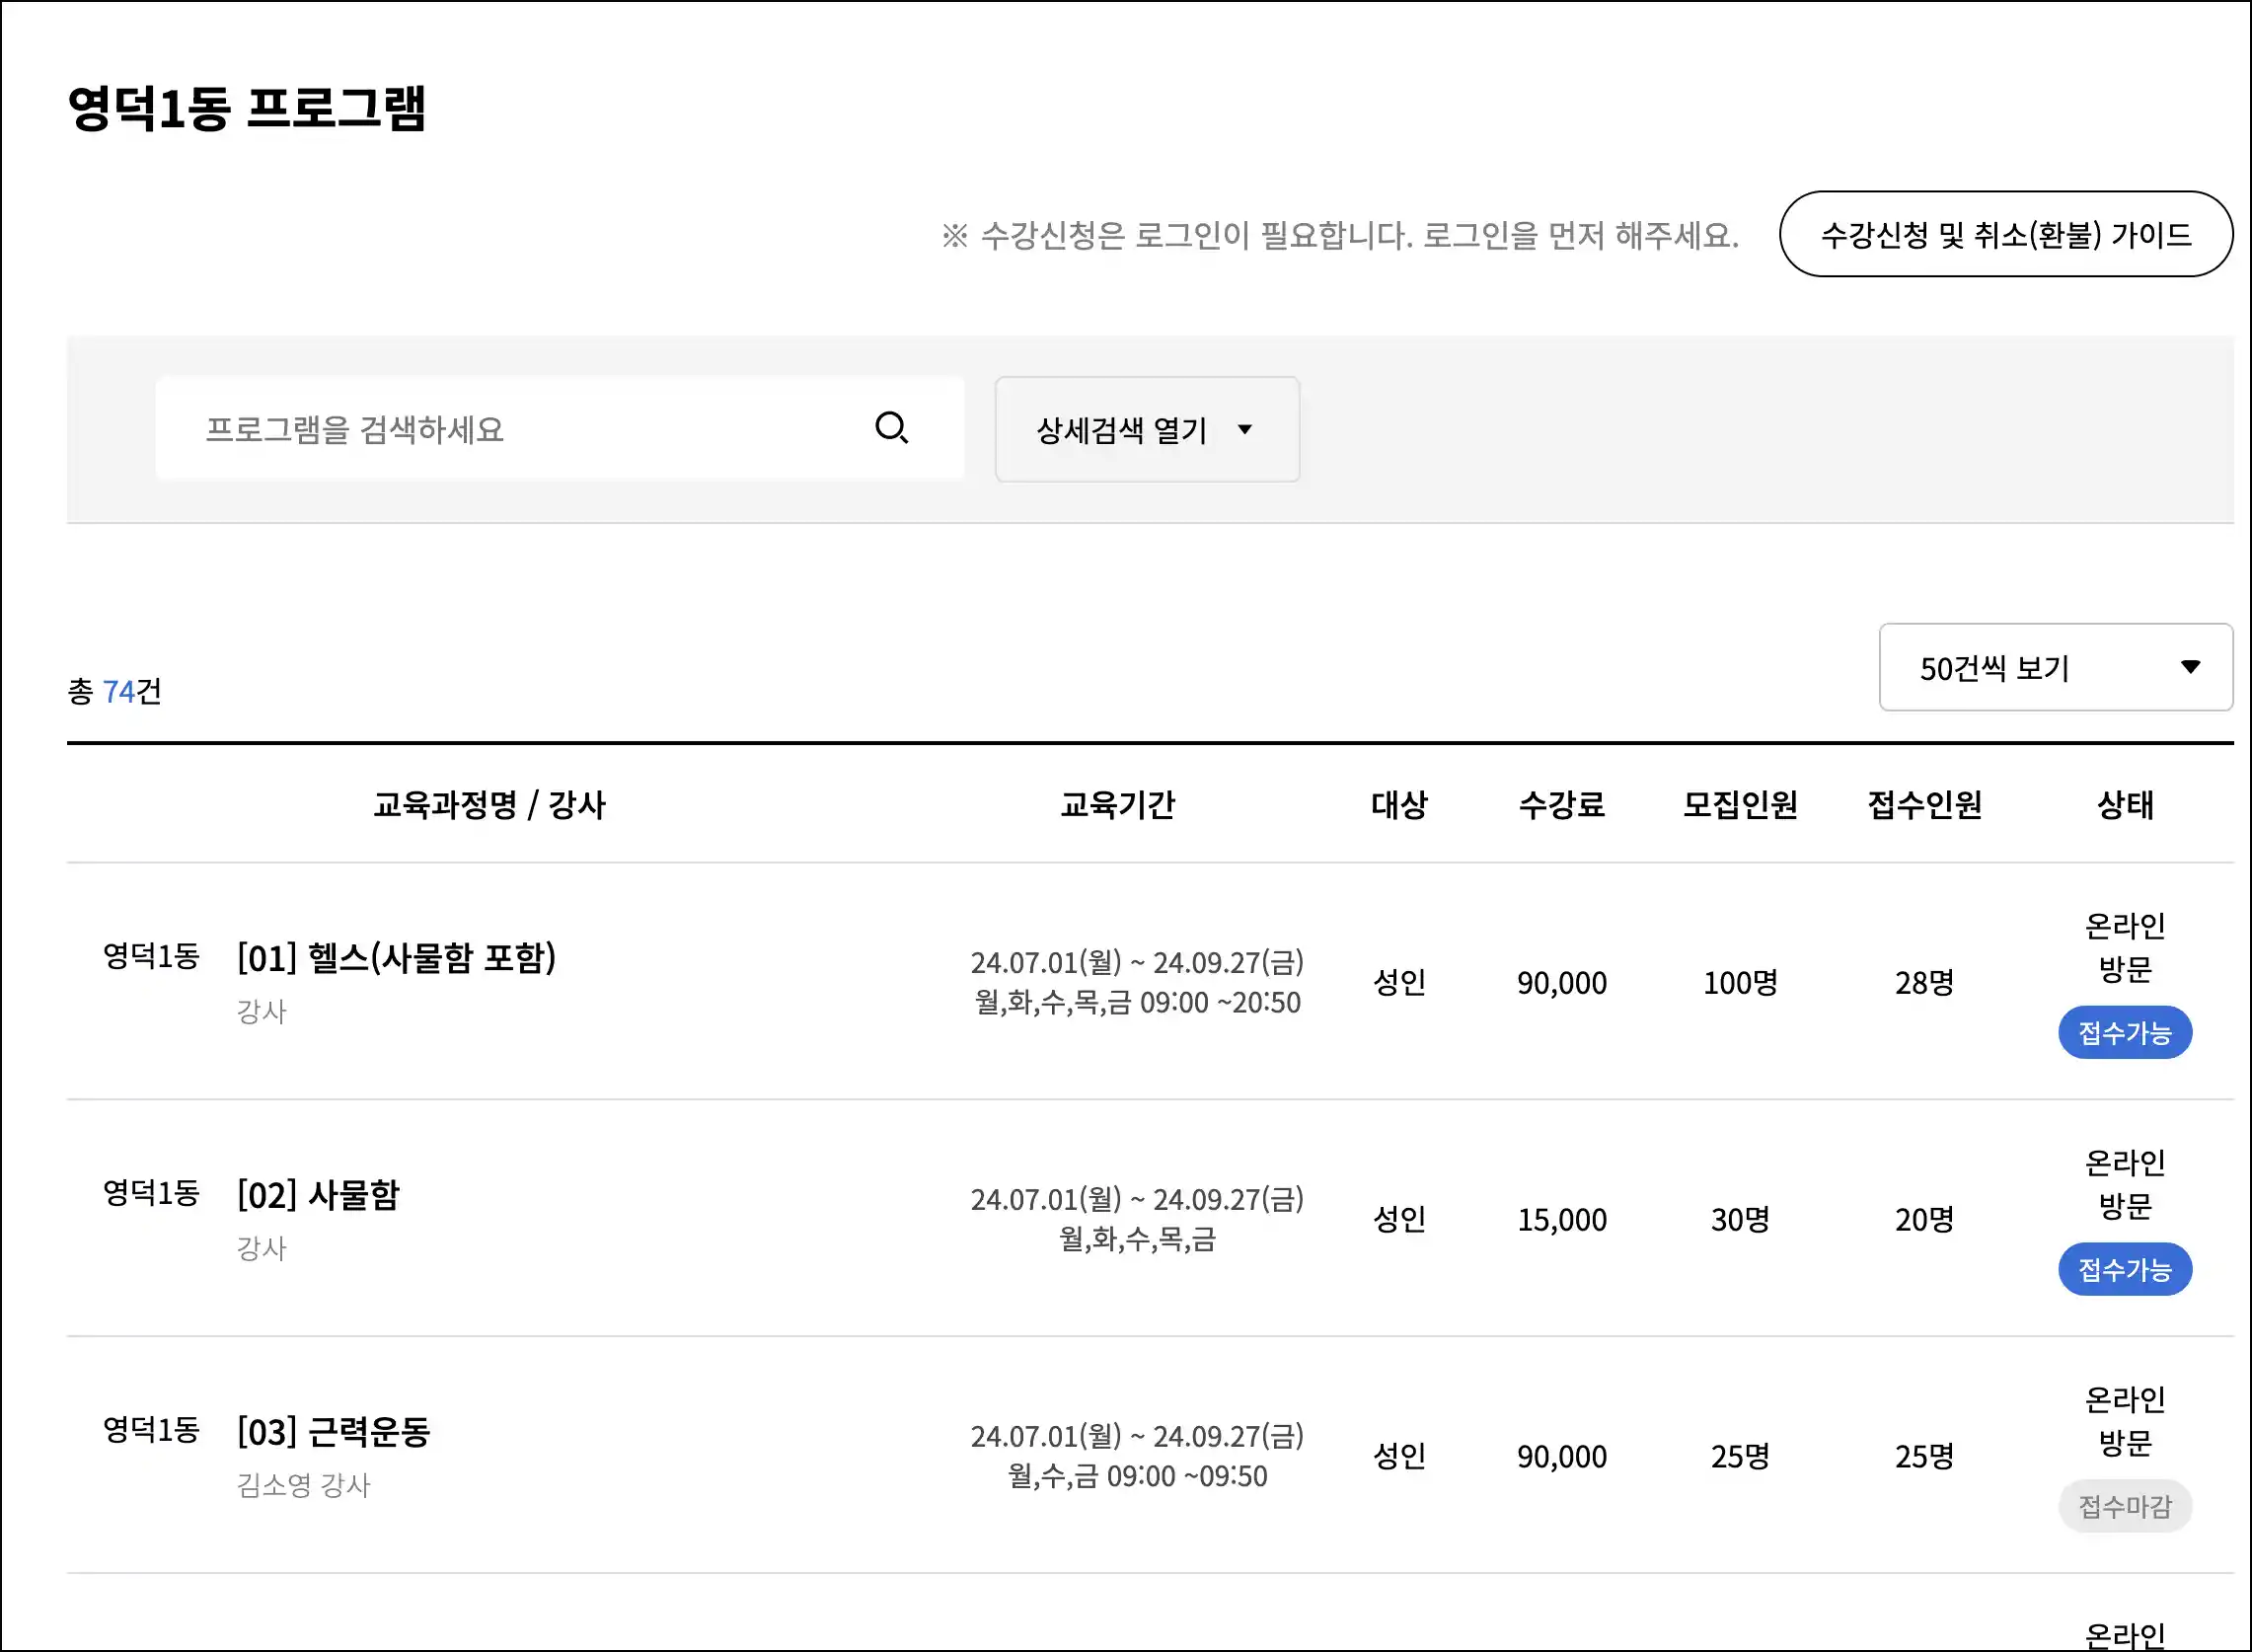Click the 영덕1동 프로그램 page heading
Viewport: 2252px width, 1652px height.
[247, 108]
